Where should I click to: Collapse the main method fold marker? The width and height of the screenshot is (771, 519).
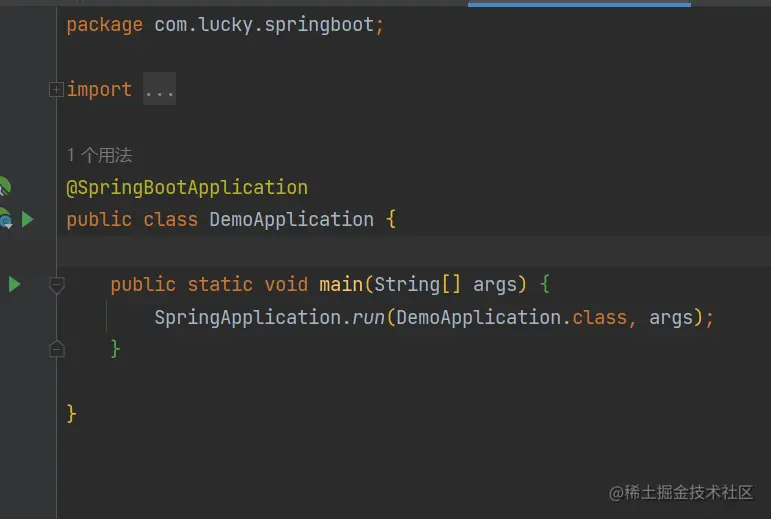pos(57,285)
